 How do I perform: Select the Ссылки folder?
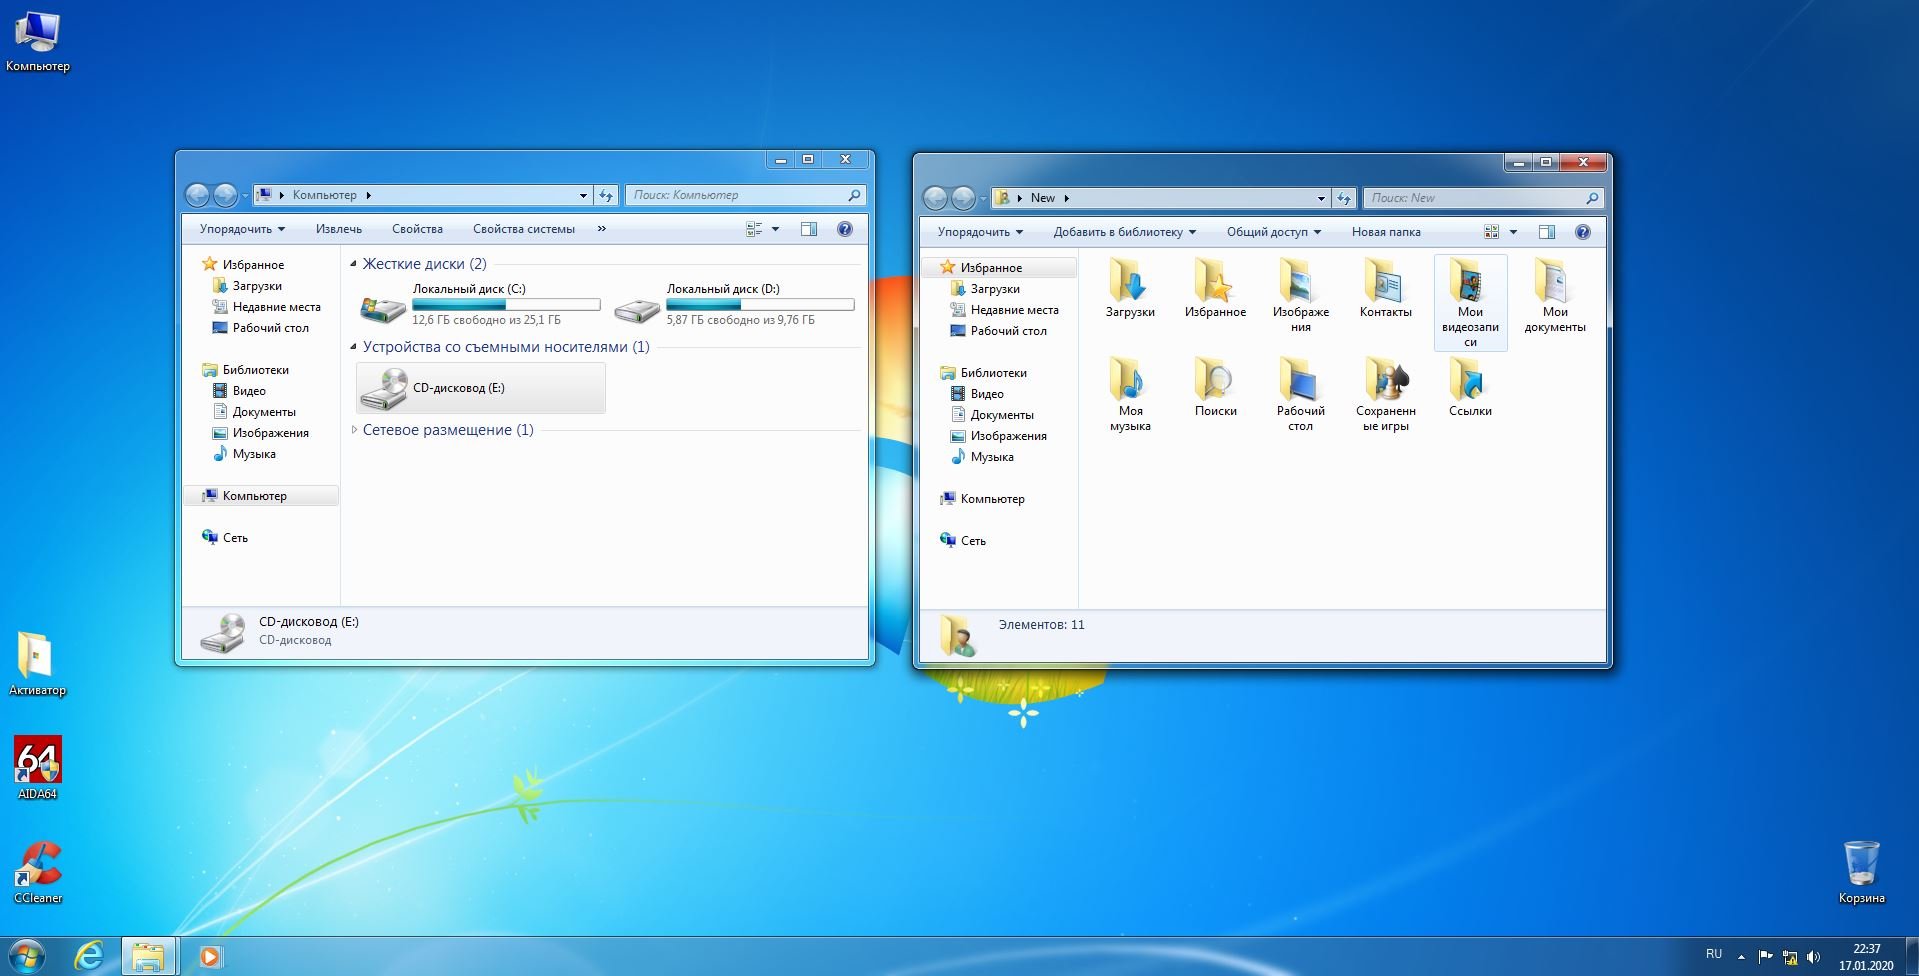coord(1470,388)
